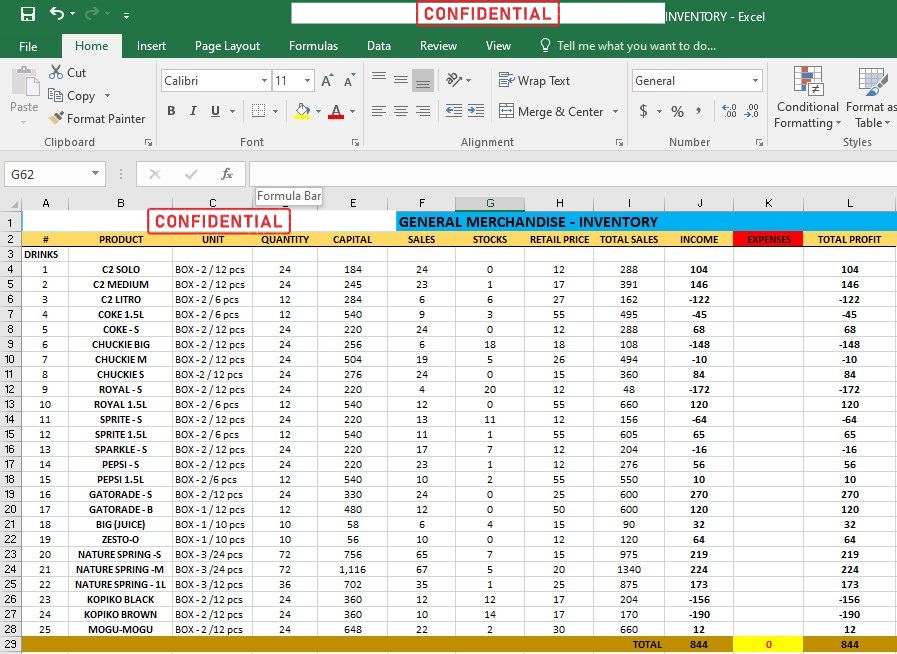The height and width of the screenshot is (654, 897).
Task: Click the Redo arrow icon
Action: [x=92, y=14]
